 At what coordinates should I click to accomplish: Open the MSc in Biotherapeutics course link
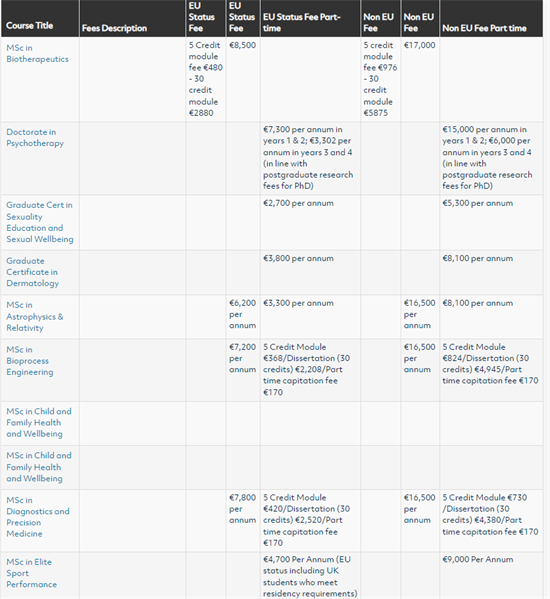point(37,53)
